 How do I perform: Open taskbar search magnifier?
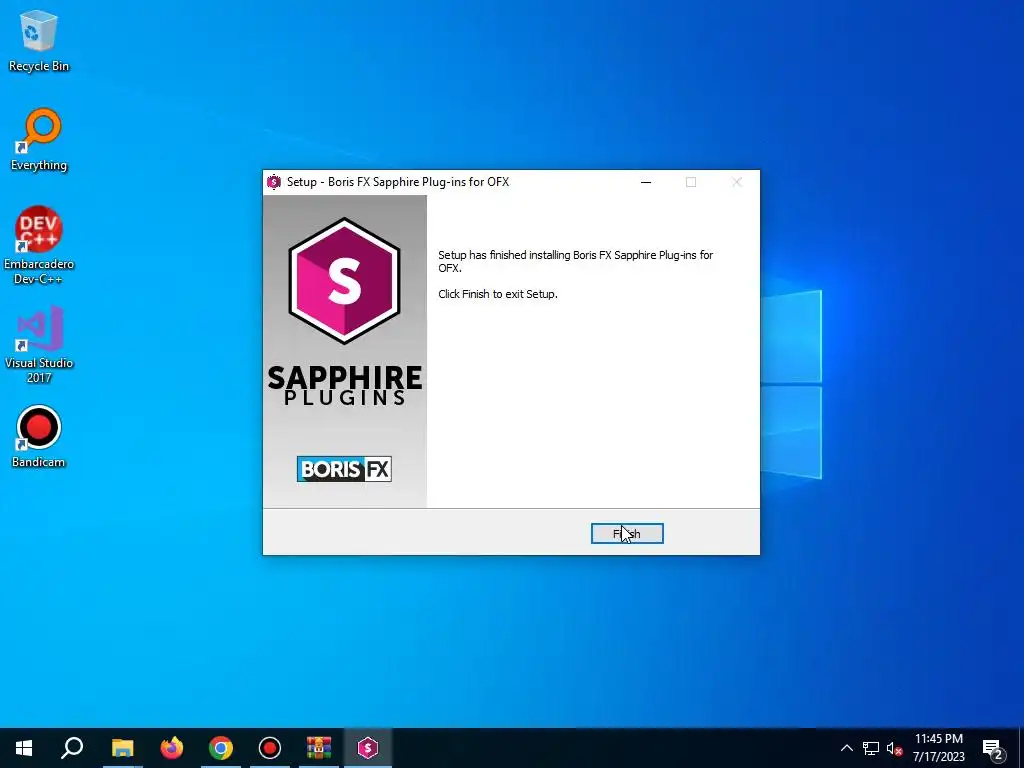[72, 748]
